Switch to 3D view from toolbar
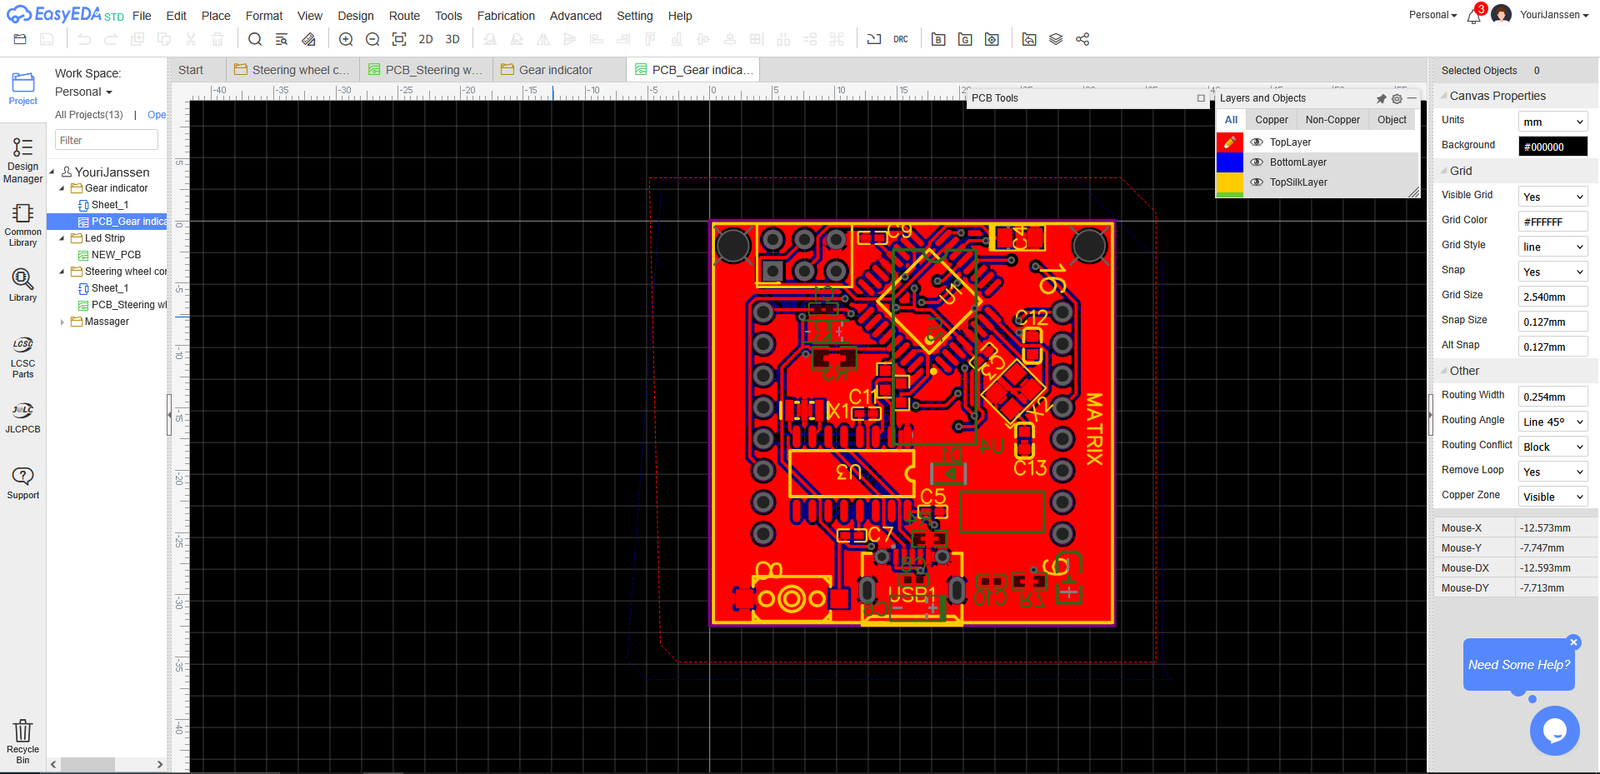This screenshot has width=1600, height=774. coord(452,40)
